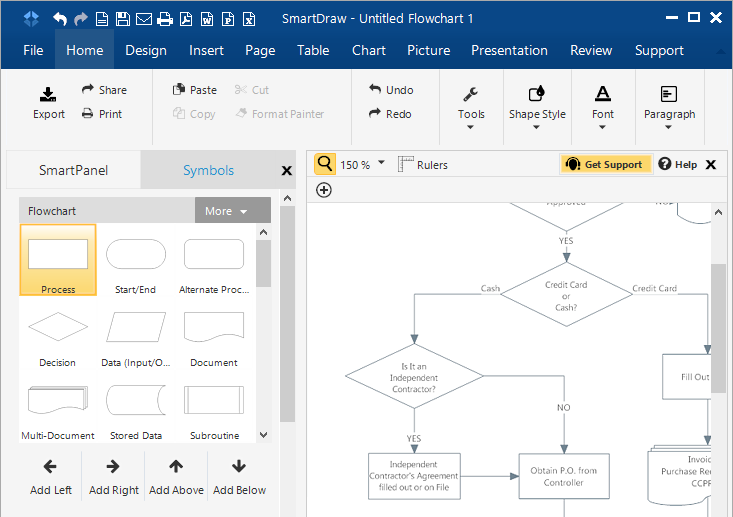
Task: Open the Paragraph dropdown
Action: pyautogui.click(x=669, y=108)
